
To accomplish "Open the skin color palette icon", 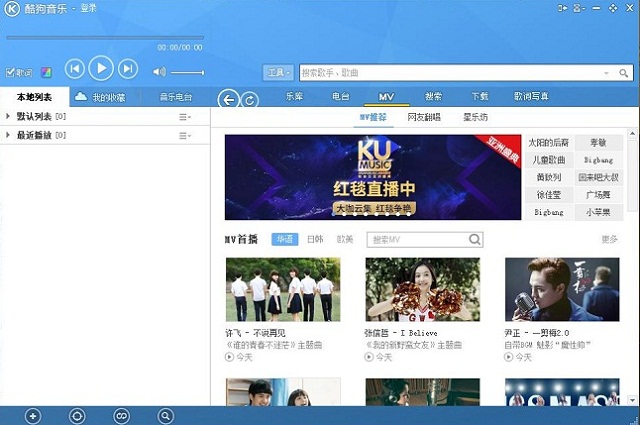I will 46,73.
